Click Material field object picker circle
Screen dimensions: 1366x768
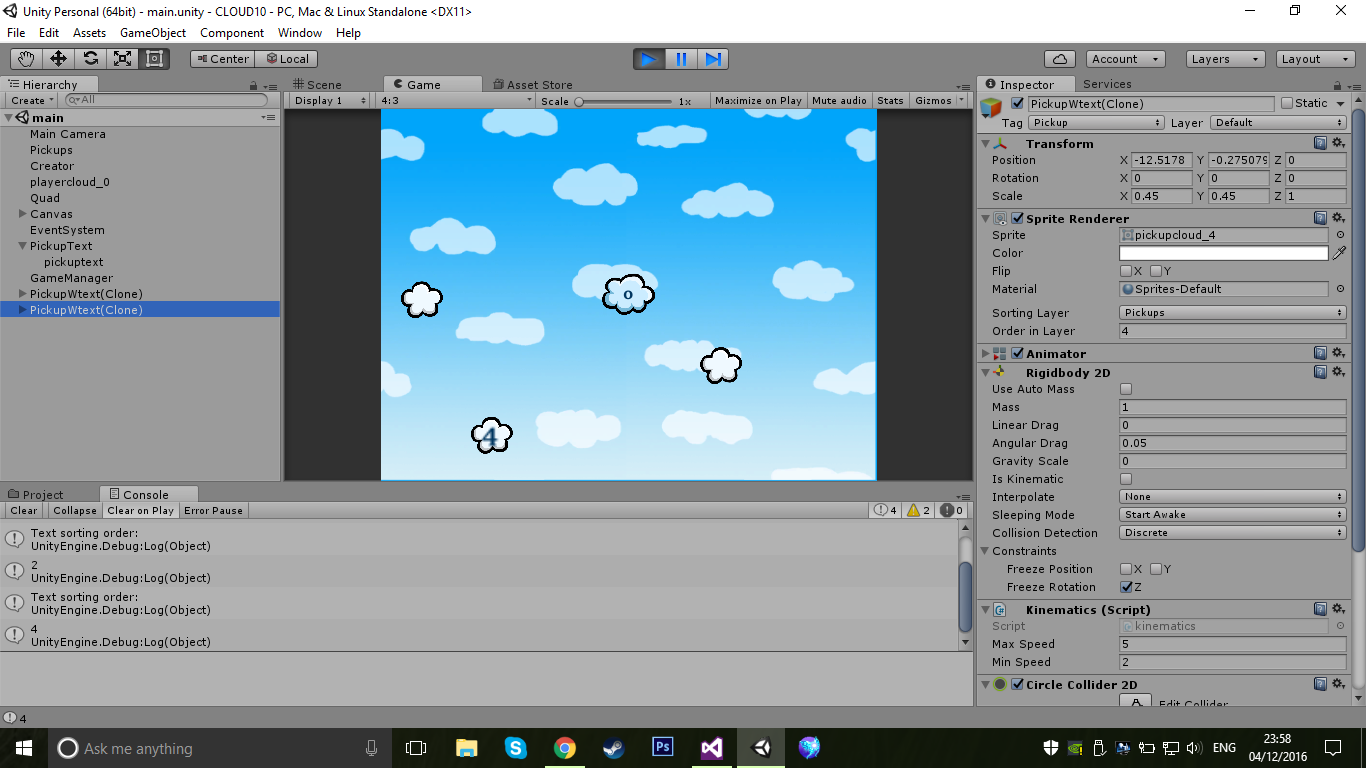click(1340, 289)
